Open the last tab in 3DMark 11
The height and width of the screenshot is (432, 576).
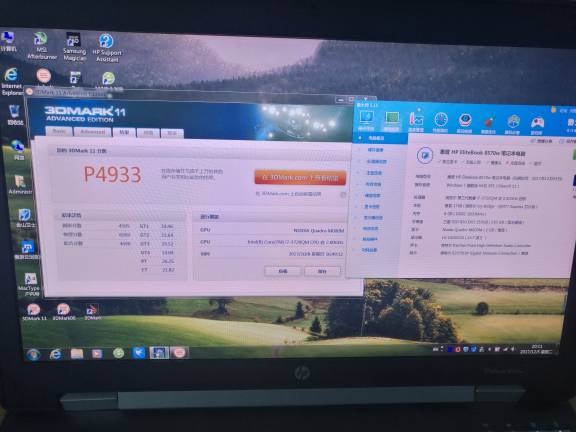[172, 133]
